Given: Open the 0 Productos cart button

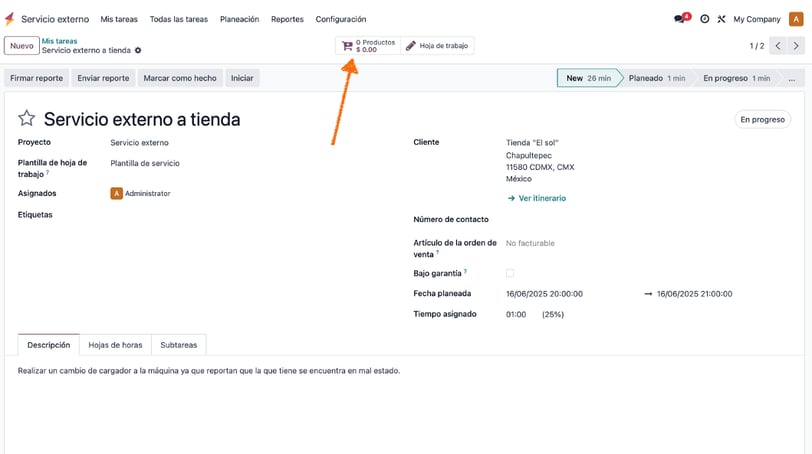Looking at the screenshot, I should 368,46.
